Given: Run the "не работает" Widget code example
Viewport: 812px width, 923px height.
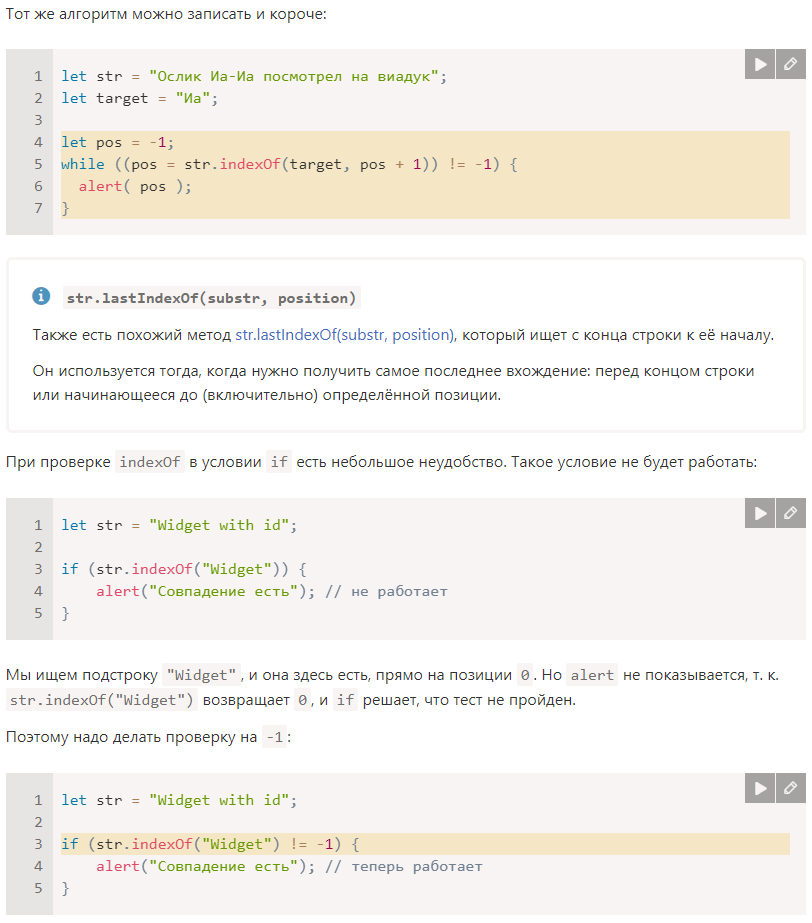Looking at the screenshot, I should (x=760, y=513).
